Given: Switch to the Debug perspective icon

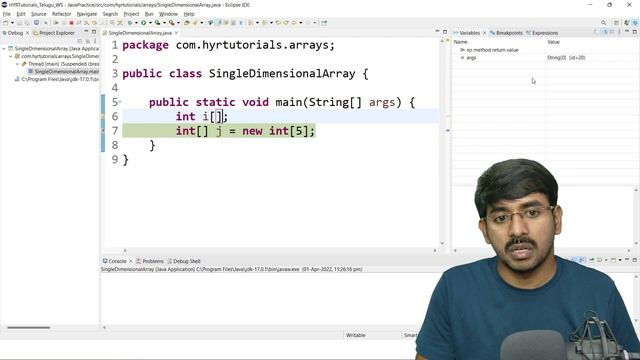Looking at the screenshot, I should pos(635,23).
